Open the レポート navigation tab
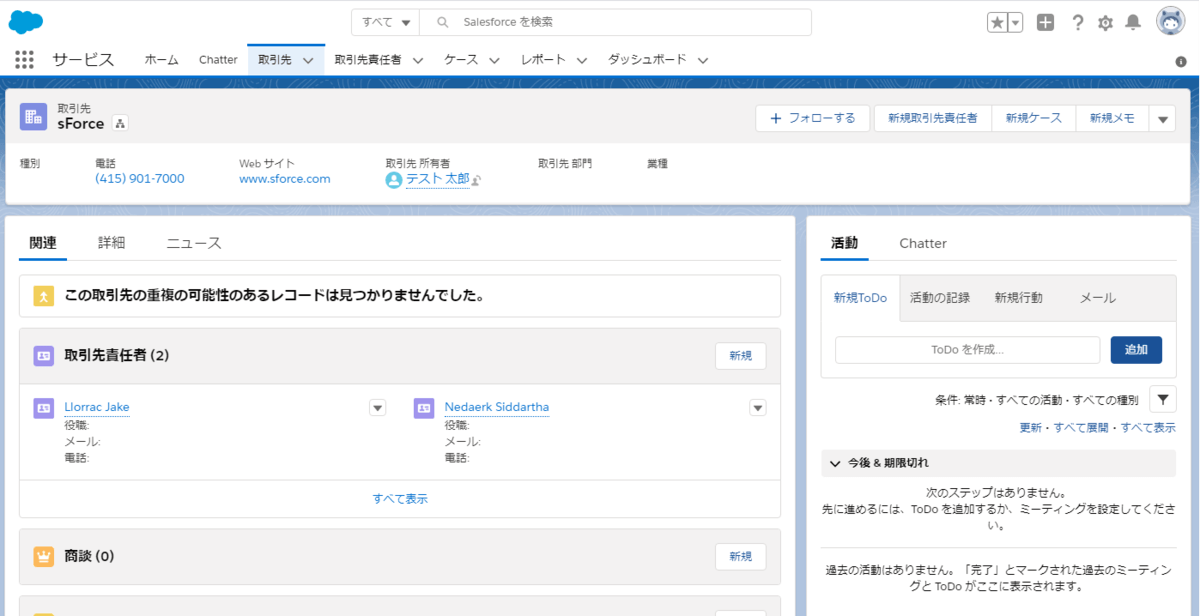Screen dimensions: 1200x616 [543, 60]
